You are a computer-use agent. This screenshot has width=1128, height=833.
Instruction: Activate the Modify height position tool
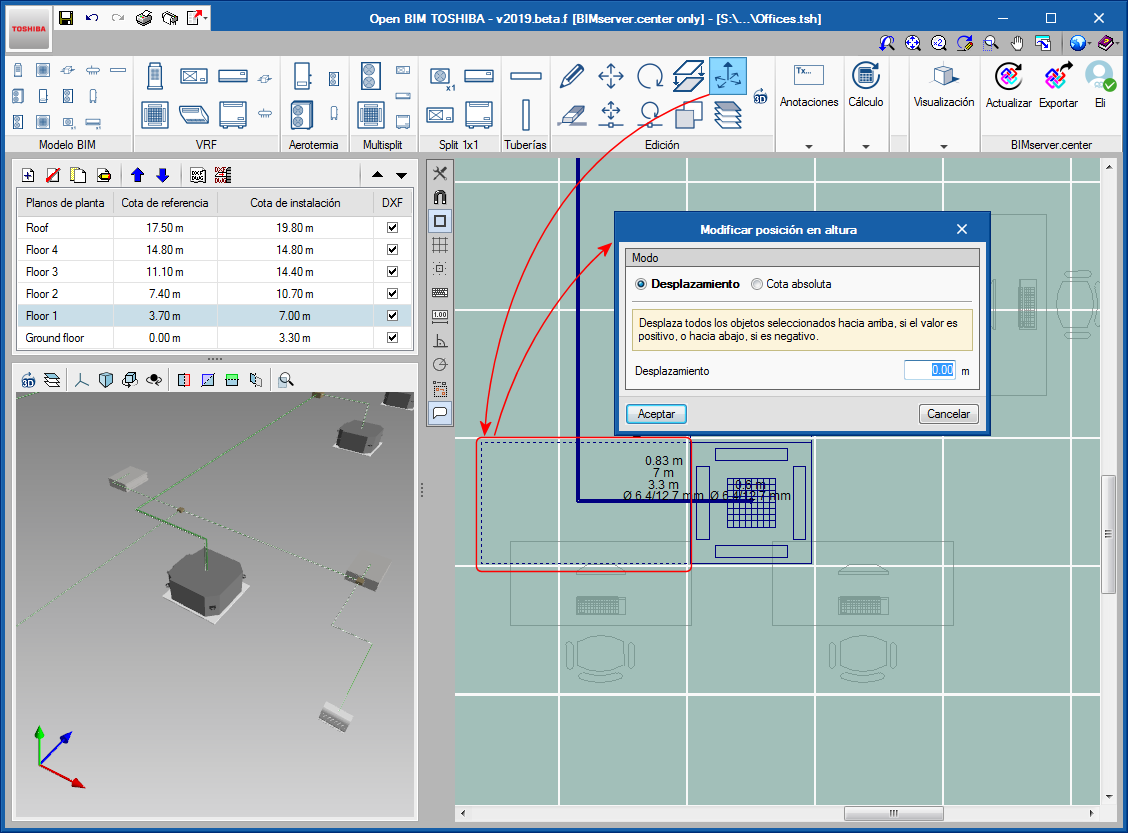728,76
